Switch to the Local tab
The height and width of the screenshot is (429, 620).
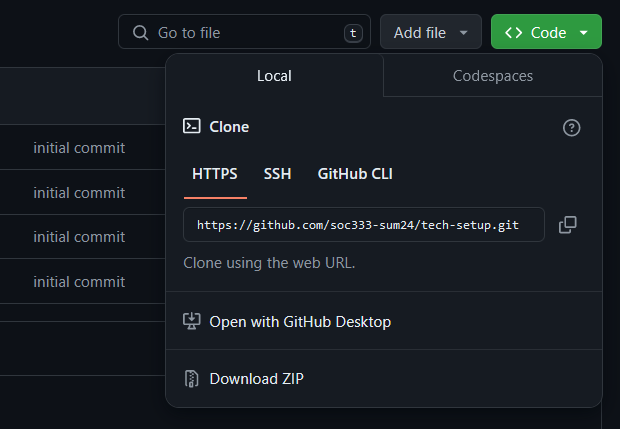coord(274,76)
